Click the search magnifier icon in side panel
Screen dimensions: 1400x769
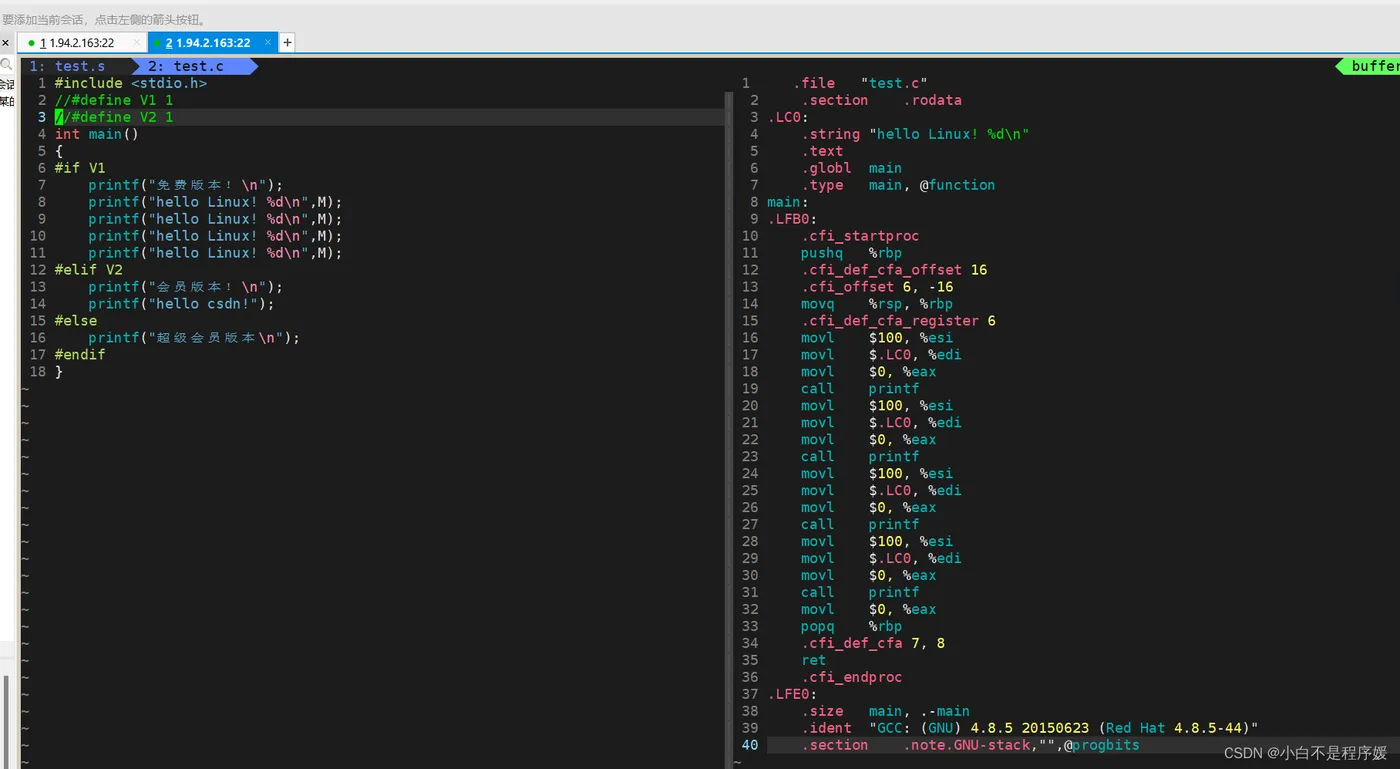click(6, 65)
